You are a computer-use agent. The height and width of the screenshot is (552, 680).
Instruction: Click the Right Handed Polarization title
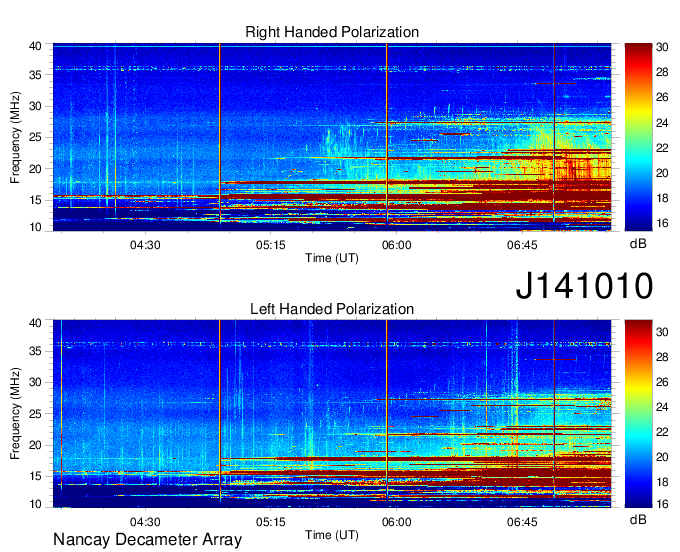(332, 32)
